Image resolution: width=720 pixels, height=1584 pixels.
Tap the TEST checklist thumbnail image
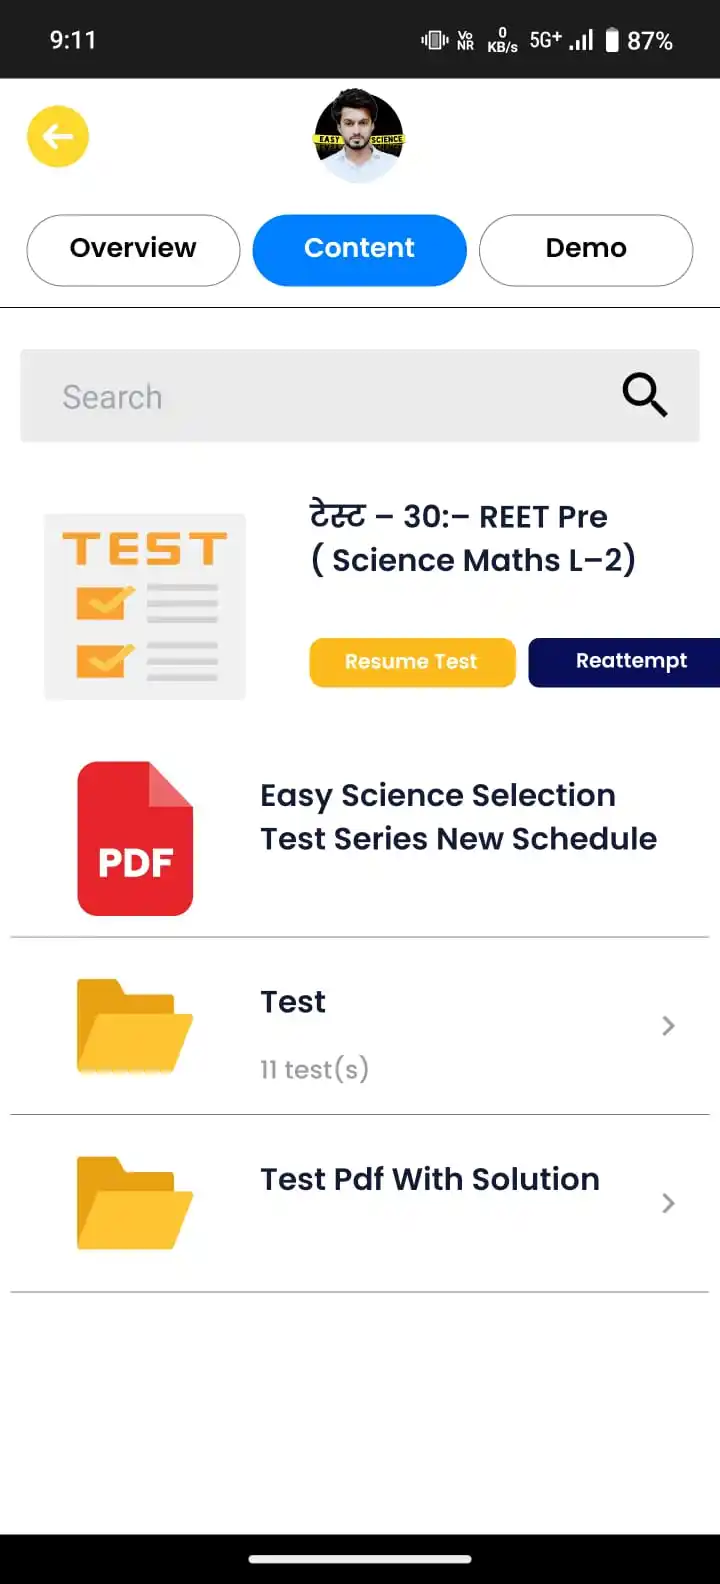click(x=145, y=606)
